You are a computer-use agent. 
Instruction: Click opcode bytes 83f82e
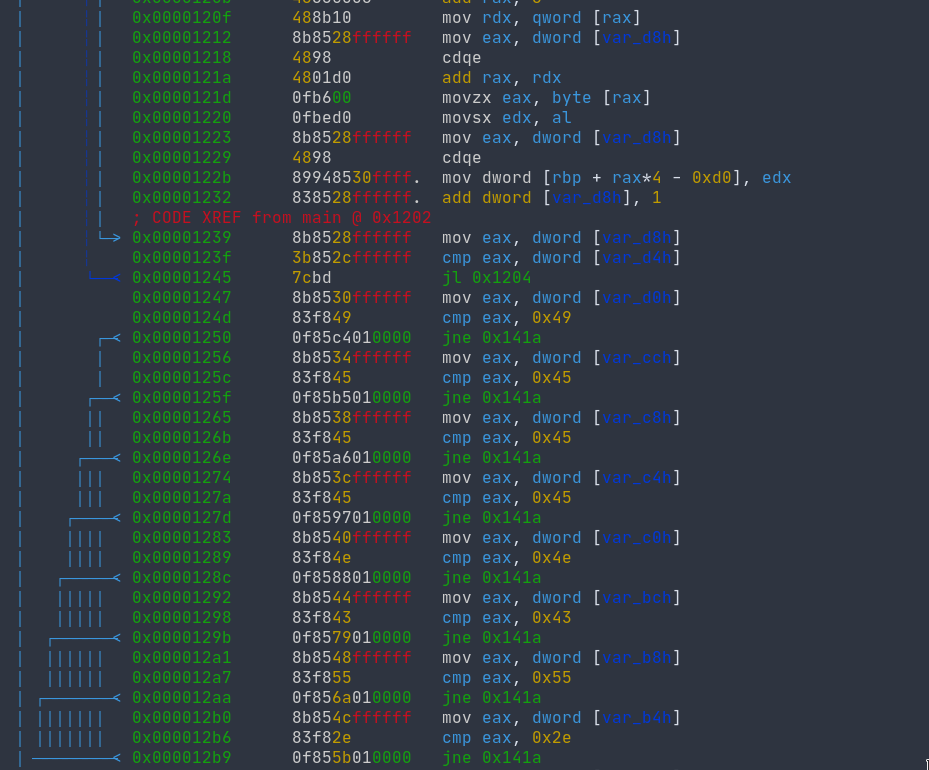322,739
